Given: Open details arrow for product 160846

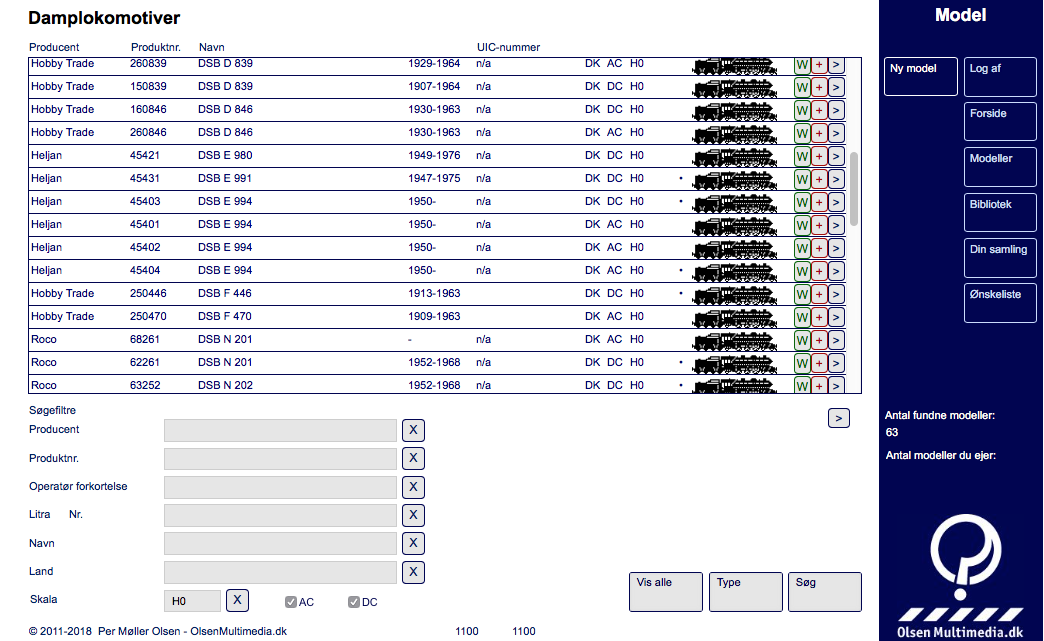Looking at the screenshot, I should pos(836,110).
